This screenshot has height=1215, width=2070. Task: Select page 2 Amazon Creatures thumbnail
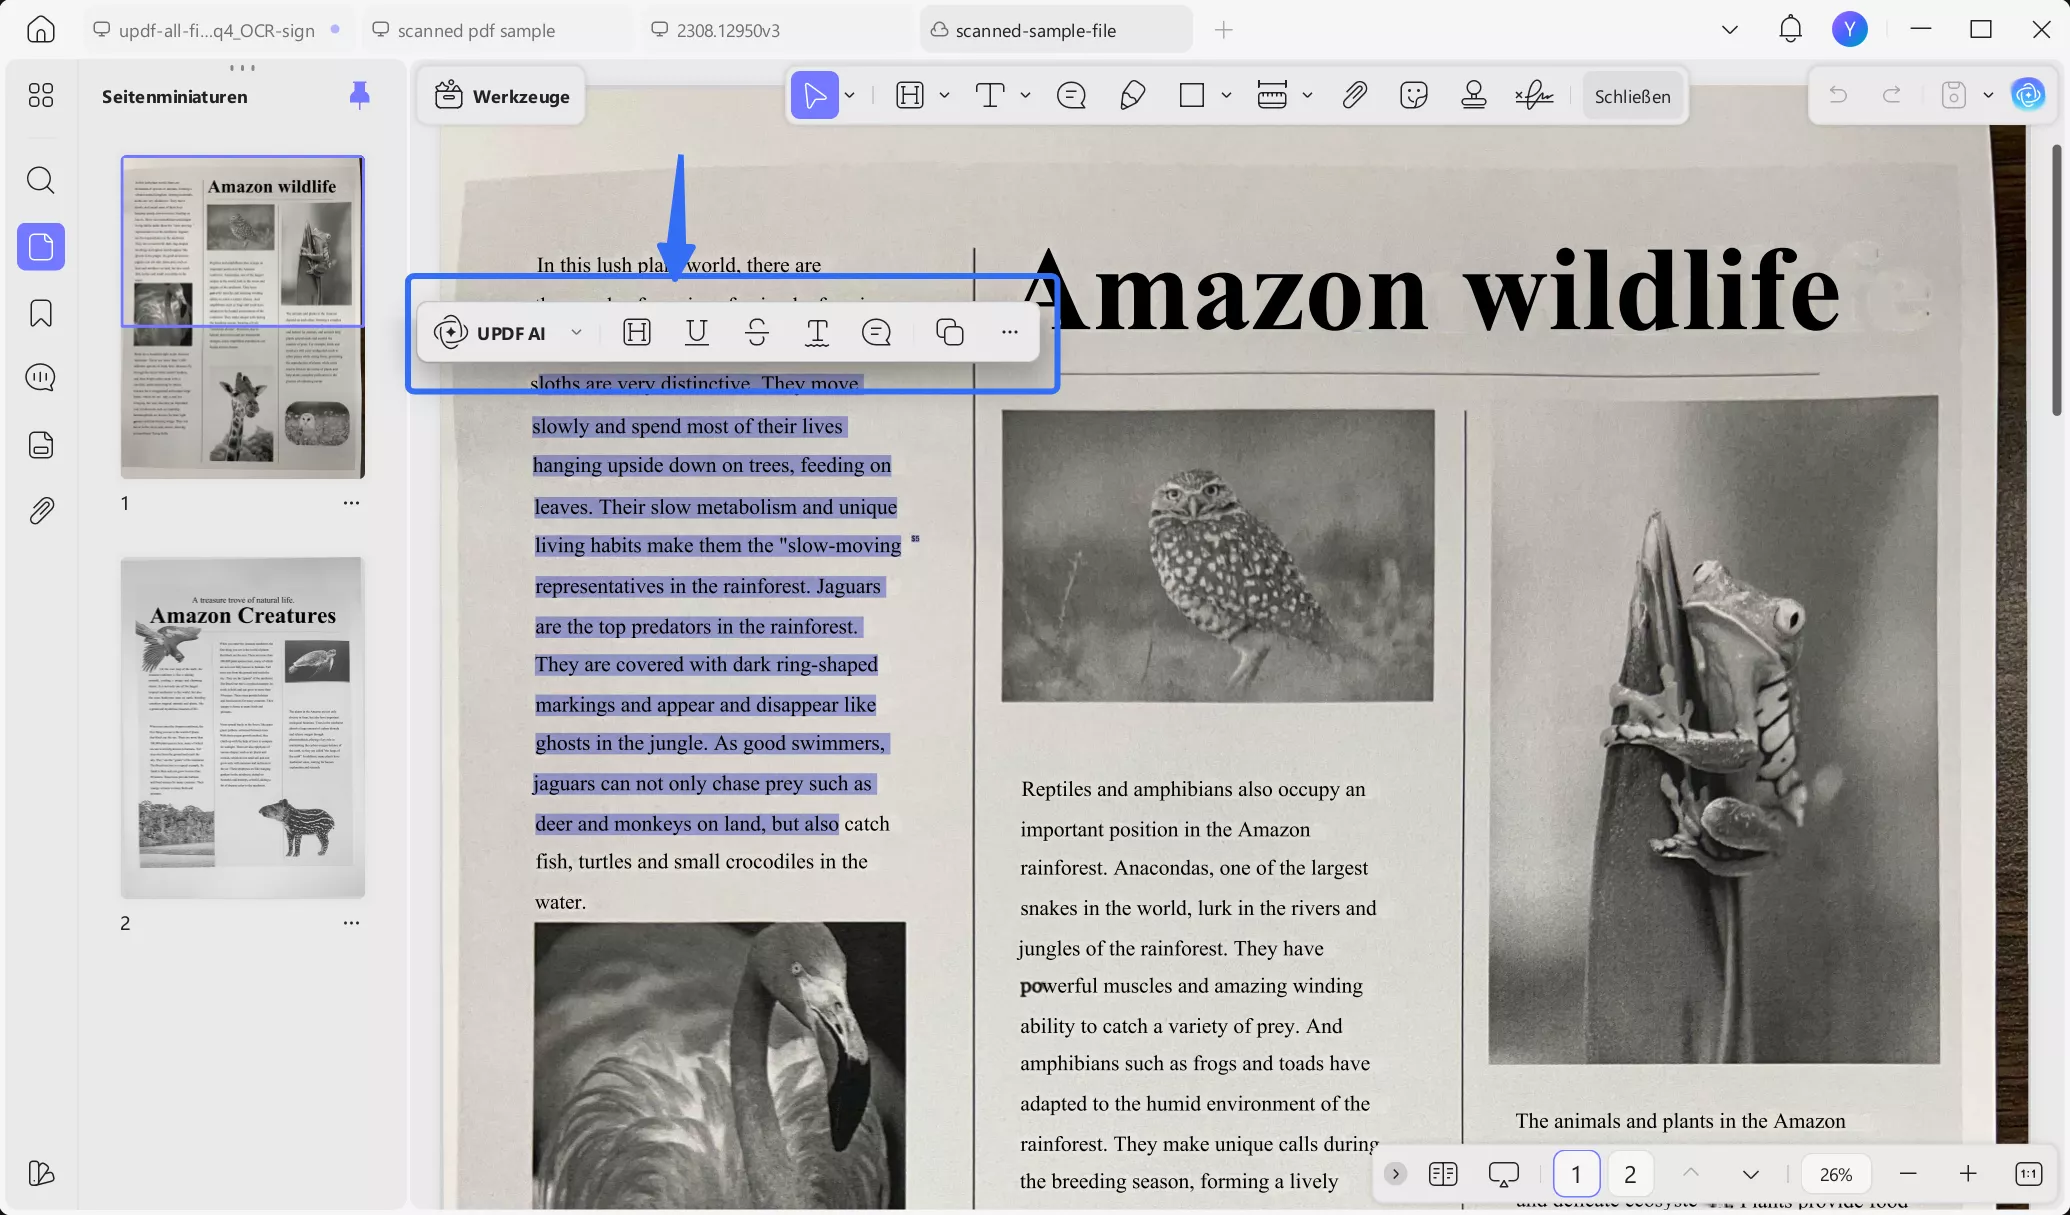click(x=242, y=727)
